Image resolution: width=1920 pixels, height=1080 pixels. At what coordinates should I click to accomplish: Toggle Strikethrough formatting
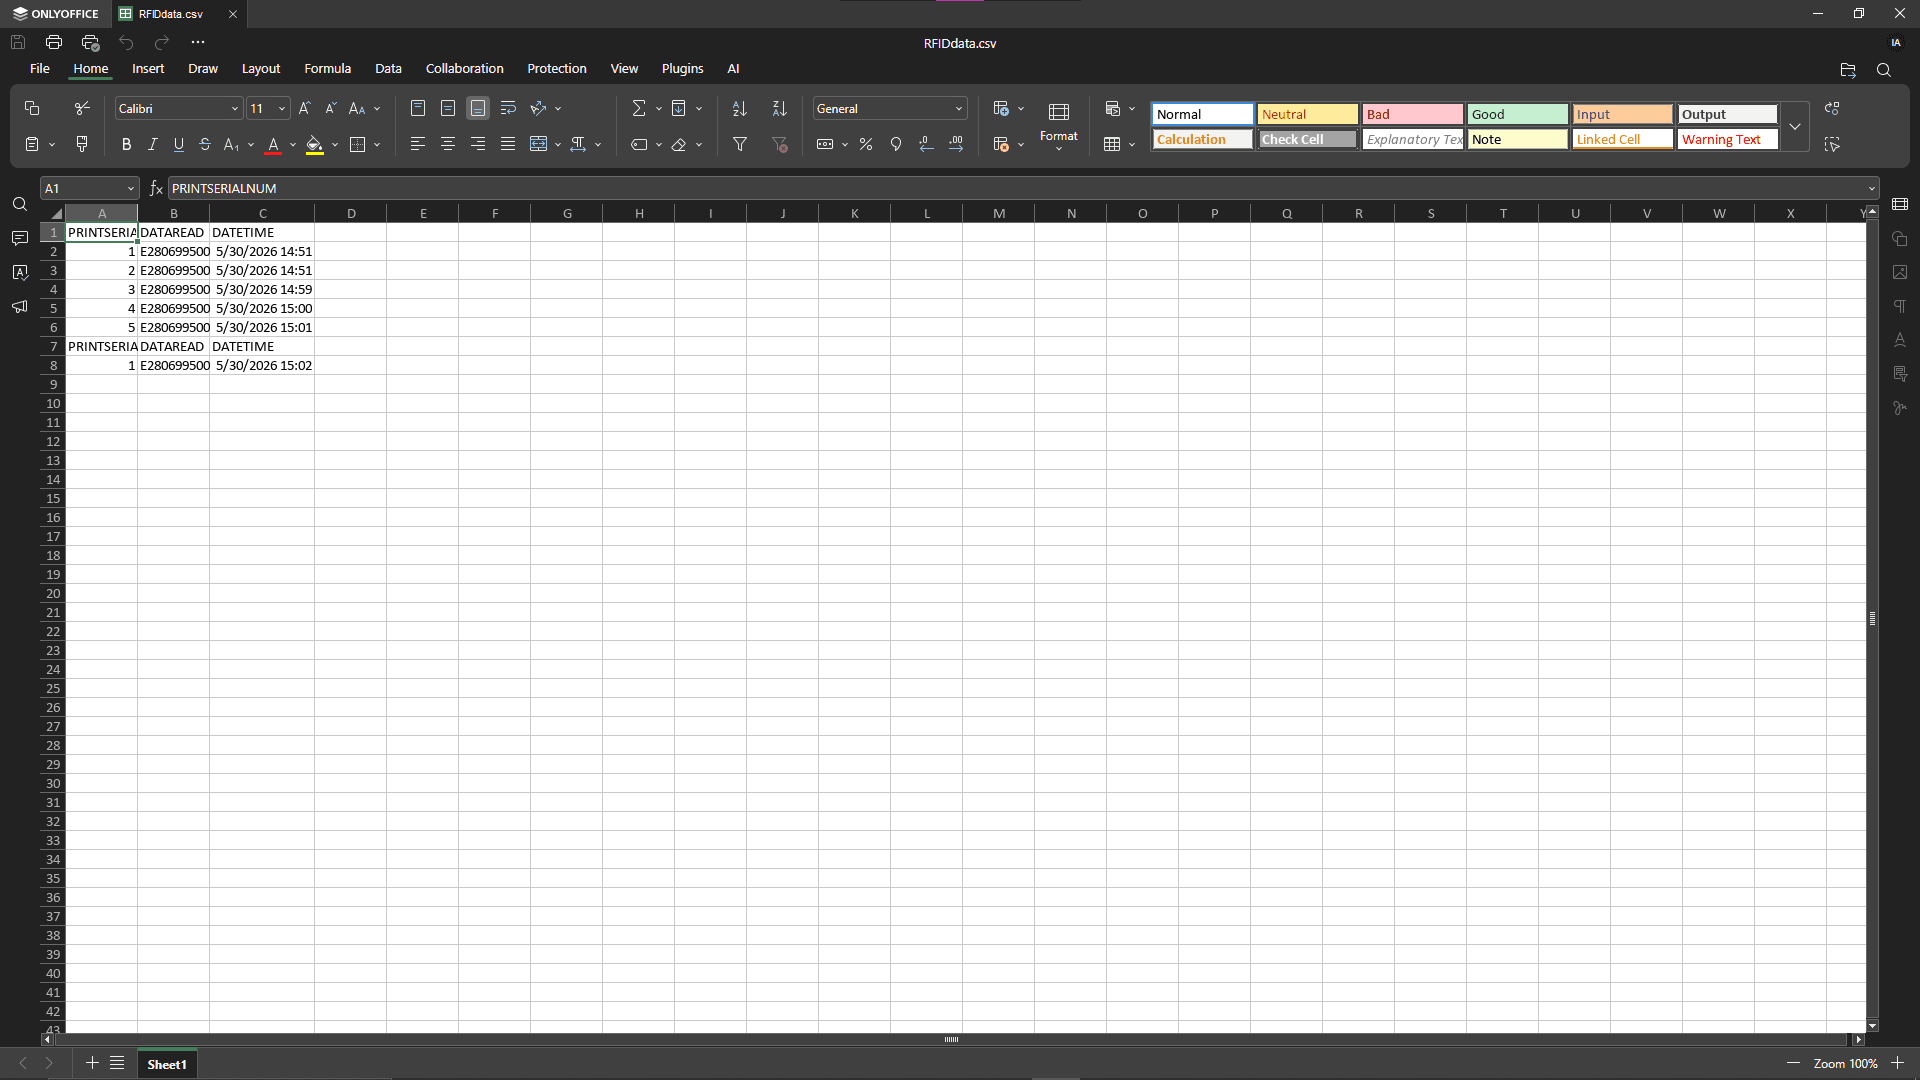click(205, 144)
